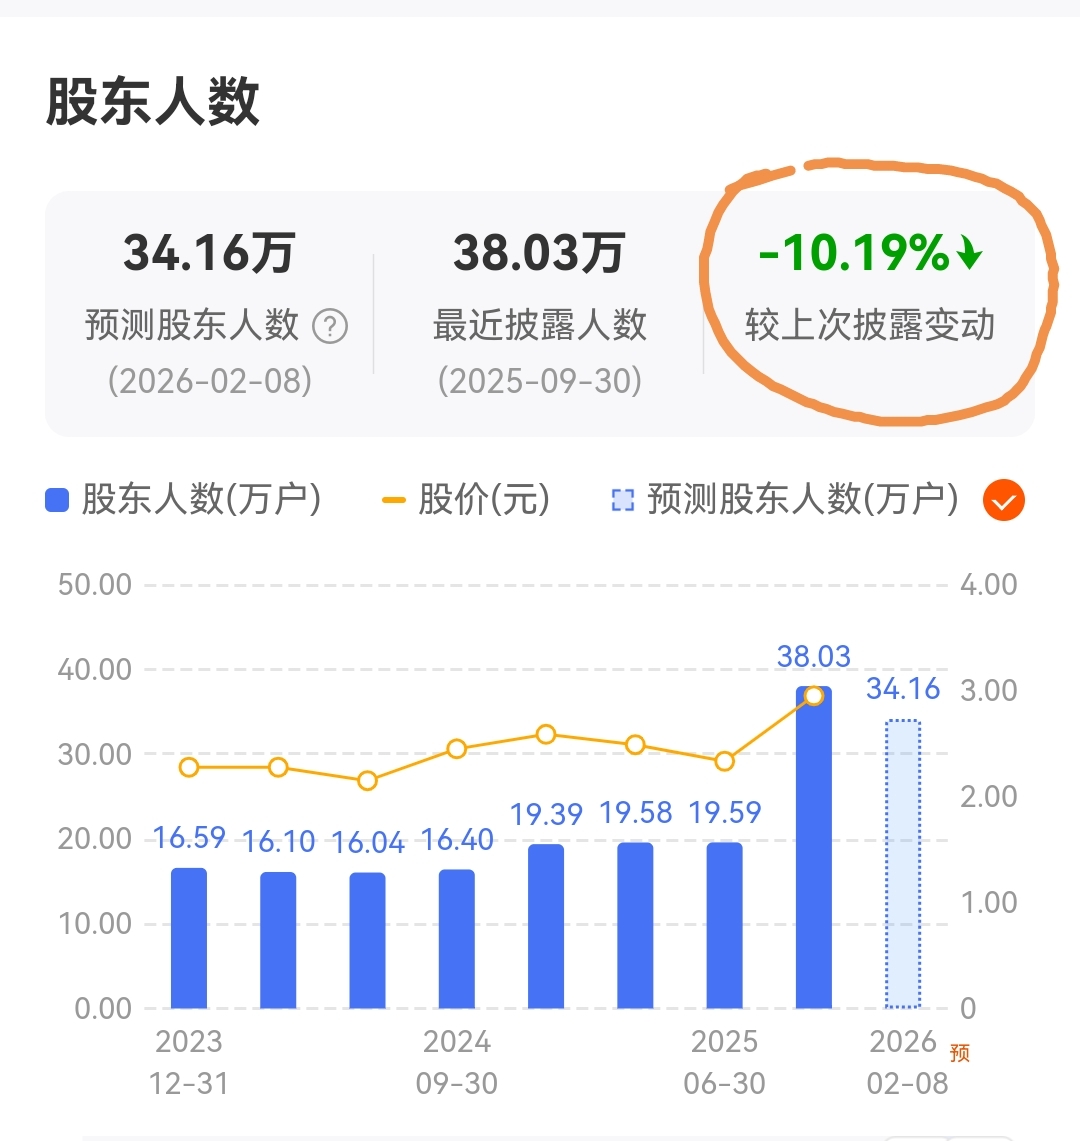
Task: Click the 2026 02-08 axis label
Action: [x=907, y=1062]
